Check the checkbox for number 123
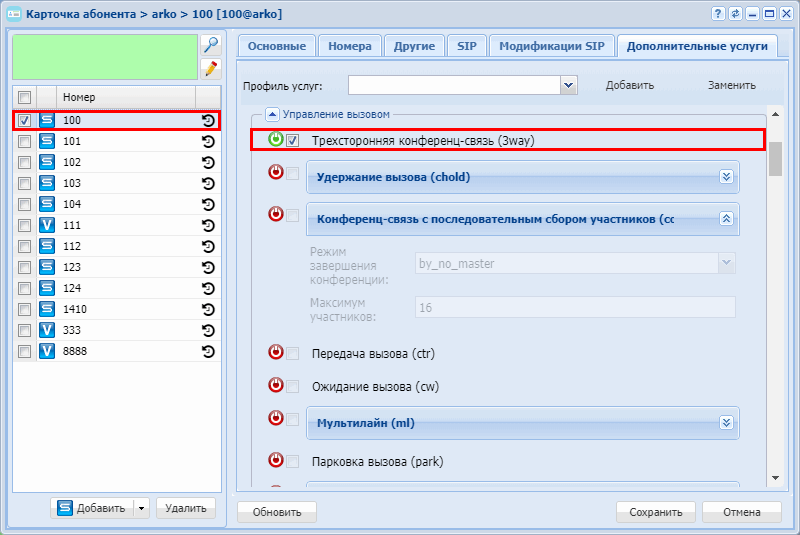 [24, 267]
